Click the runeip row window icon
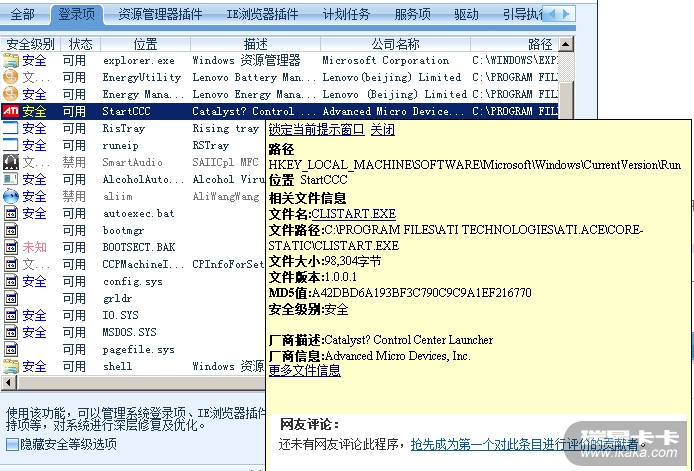 [11, 145]
